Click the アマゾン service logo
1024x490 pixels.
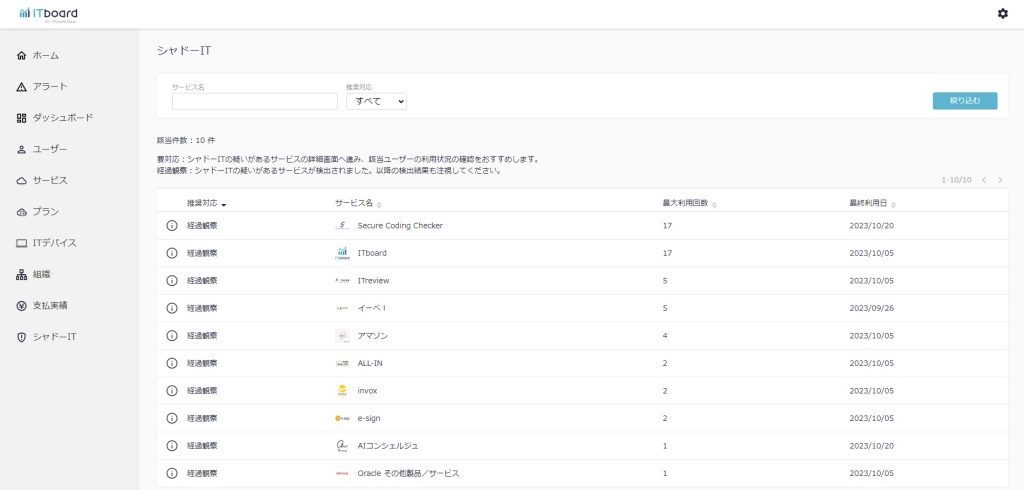(x=343, y=336)
